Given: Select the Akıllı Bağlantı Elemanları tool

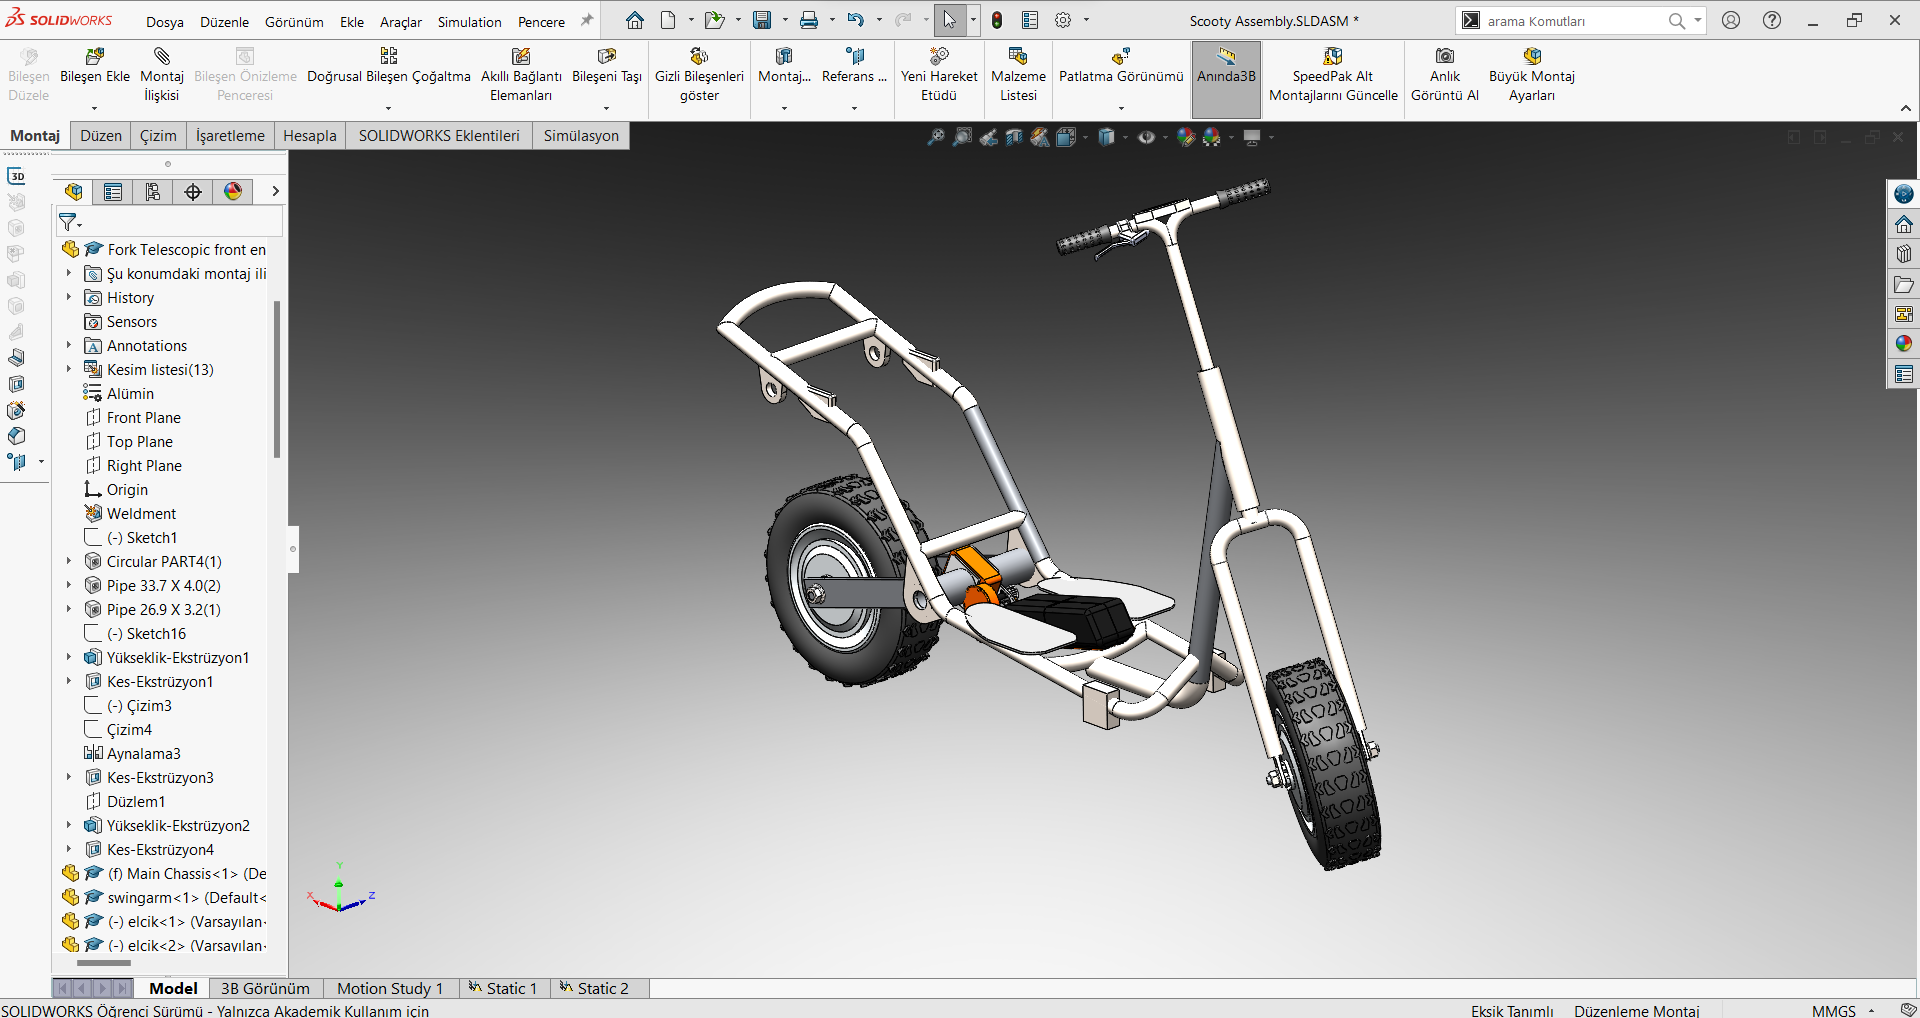Looking at the screenshot, I should point(520,57).
